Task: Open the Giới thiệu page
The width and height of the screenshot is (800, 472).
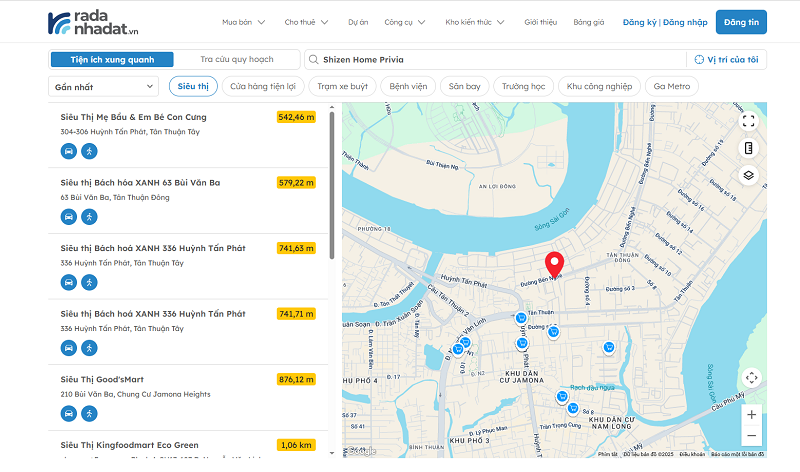Action: [541, 22]
